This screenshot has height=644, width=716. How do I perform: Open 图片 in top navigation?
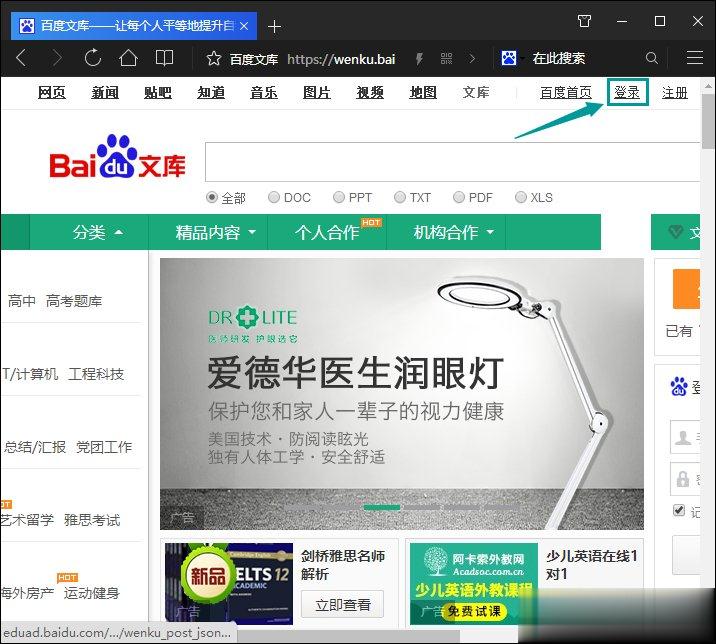pos(317,93)
